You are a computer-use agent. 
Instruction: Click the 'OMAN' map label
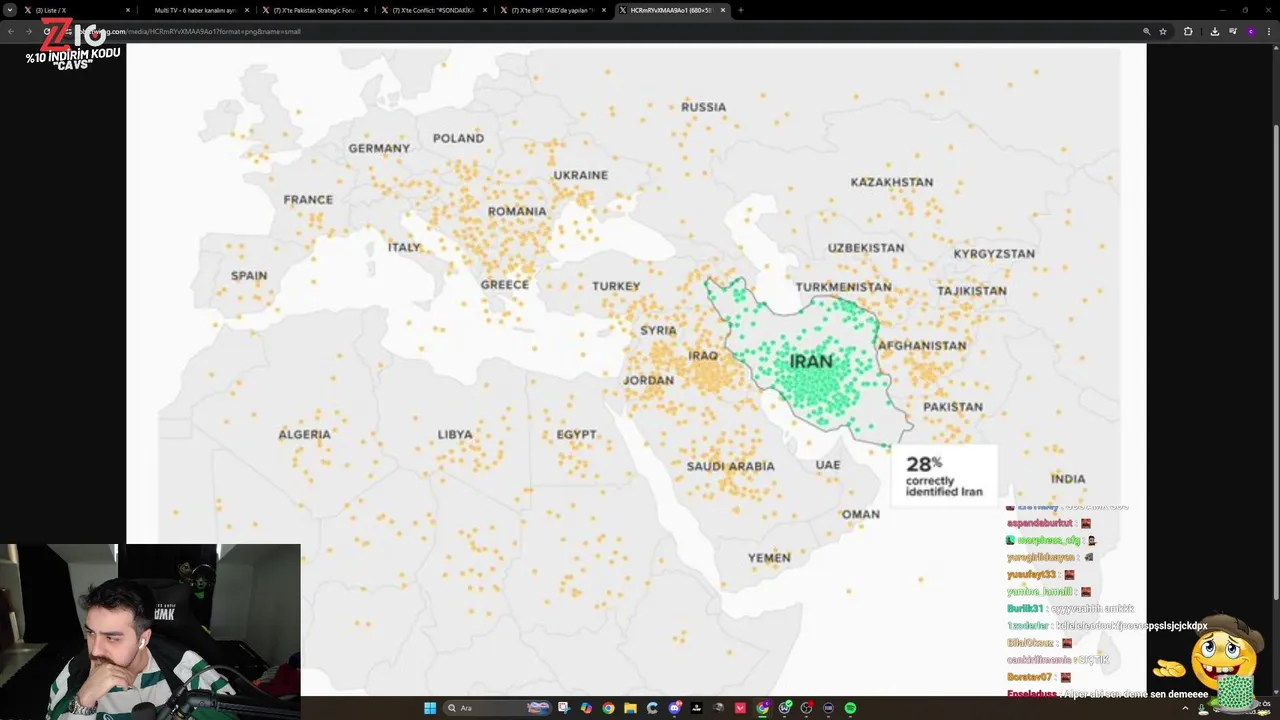[860, 514]
